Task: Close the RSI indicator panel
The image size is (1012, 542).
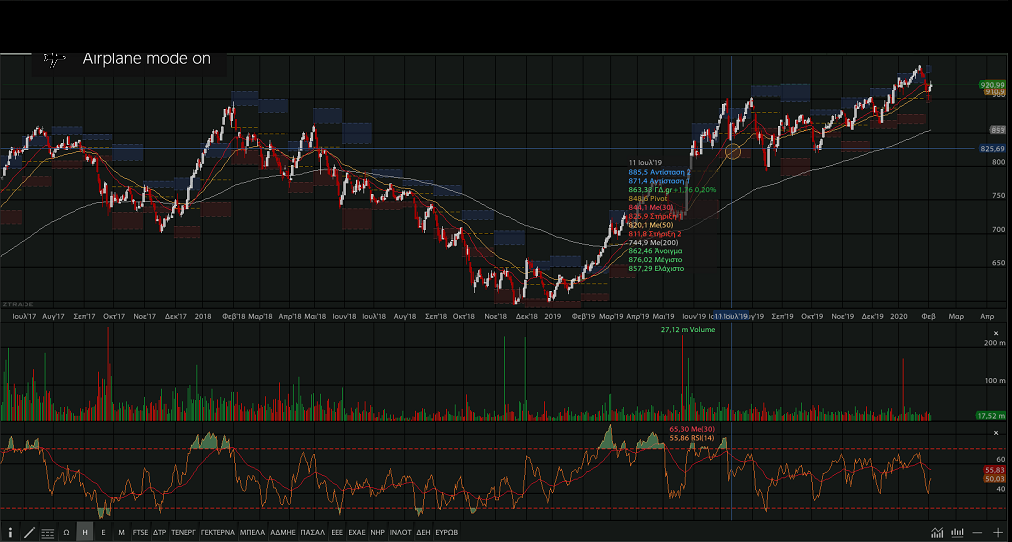Action: 995,432
